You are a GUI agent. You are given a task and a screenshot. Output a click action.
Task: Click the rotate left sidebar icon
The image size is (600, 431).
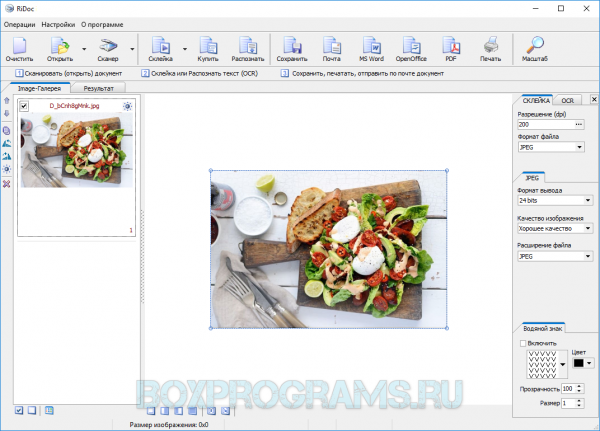(x=7, y=144)
